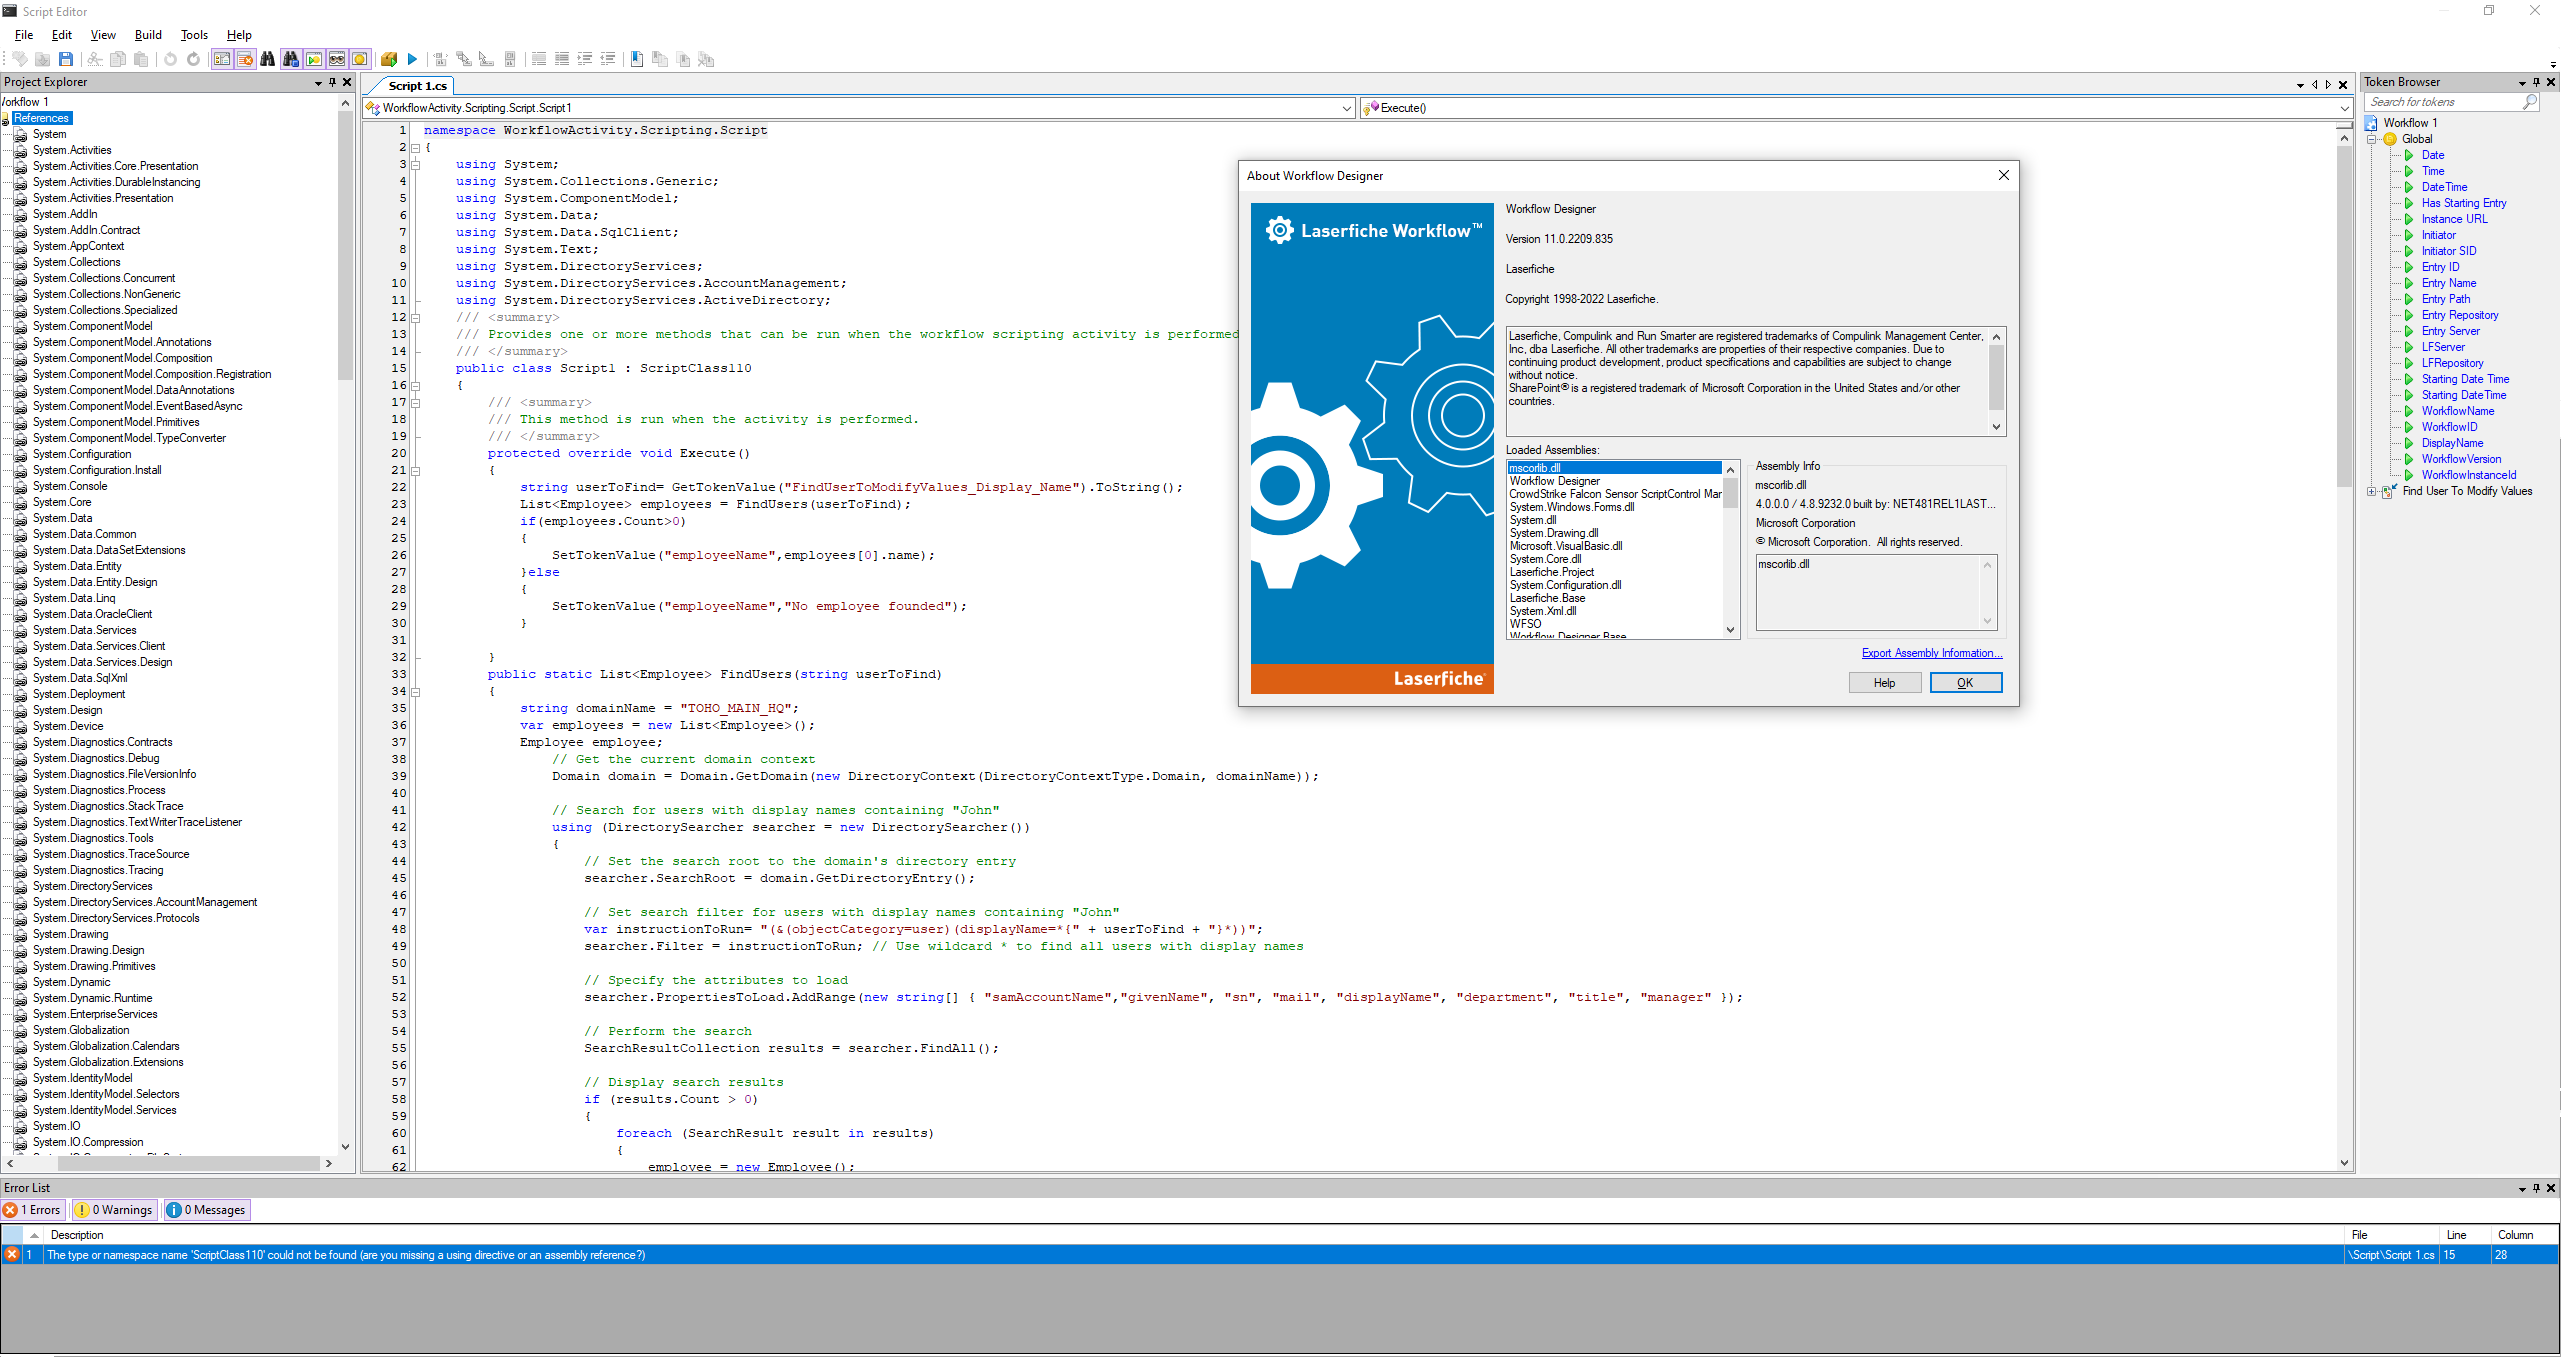The height and width of the screenshot is (1357, 2561).
Task: Open Find with the plain binoculars icon
Action: [267, 59]
